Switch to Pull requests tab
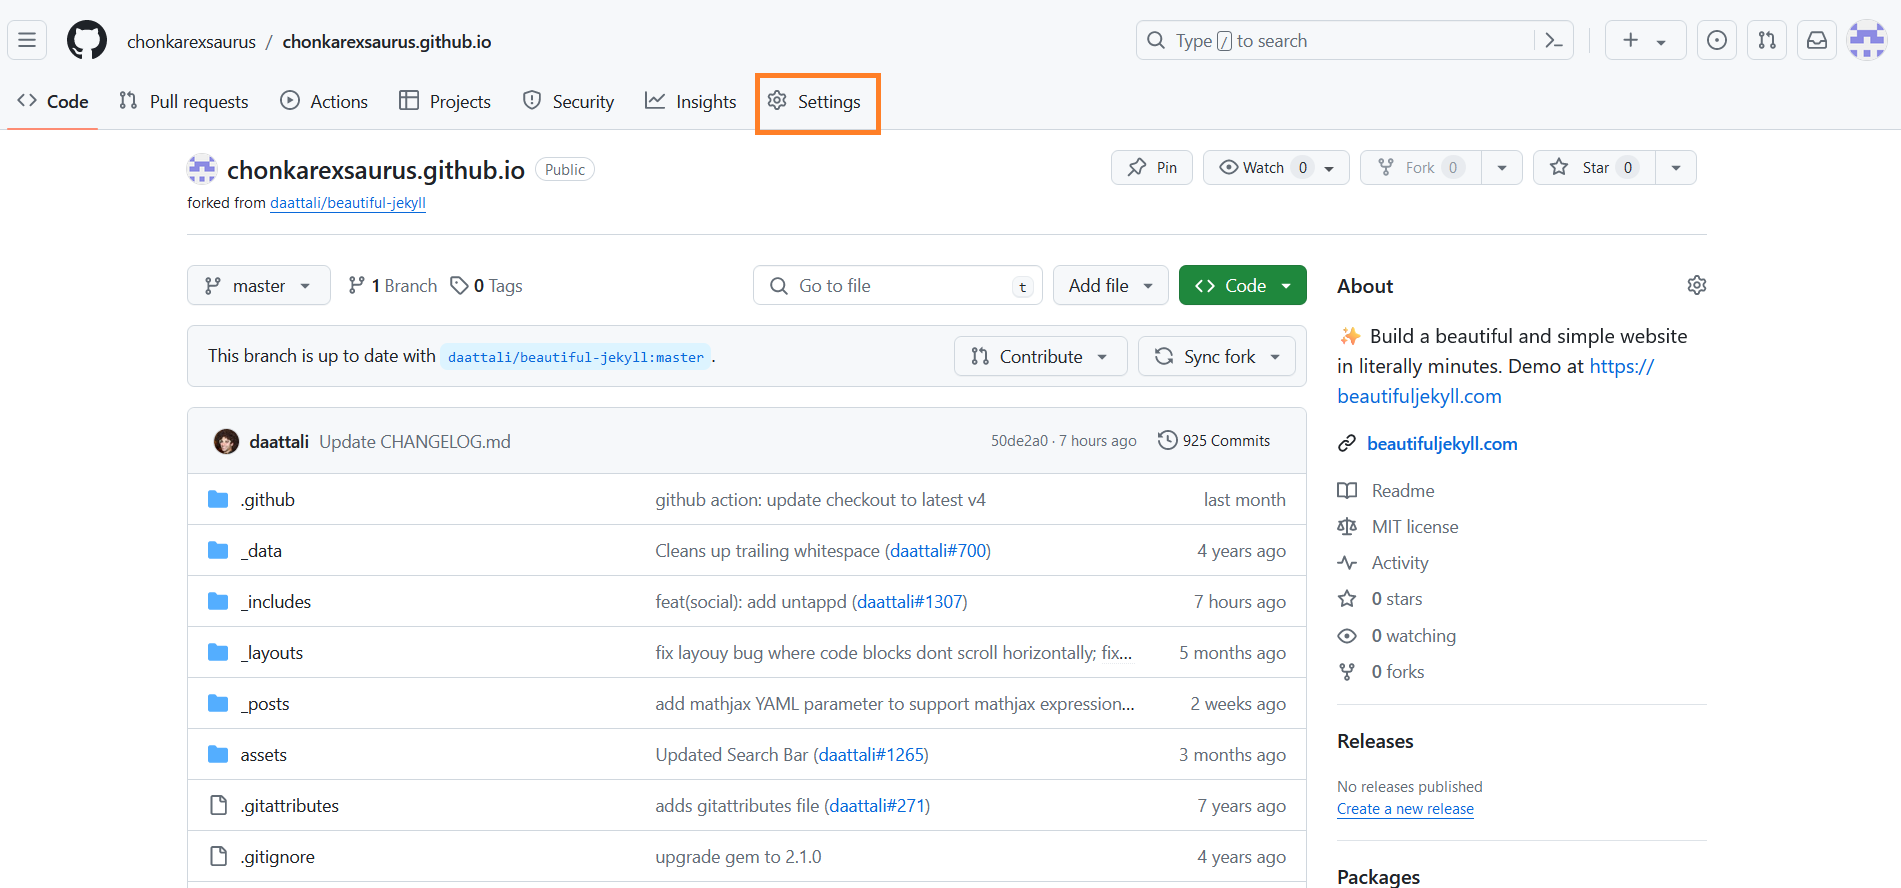 [x=184, y=101]
